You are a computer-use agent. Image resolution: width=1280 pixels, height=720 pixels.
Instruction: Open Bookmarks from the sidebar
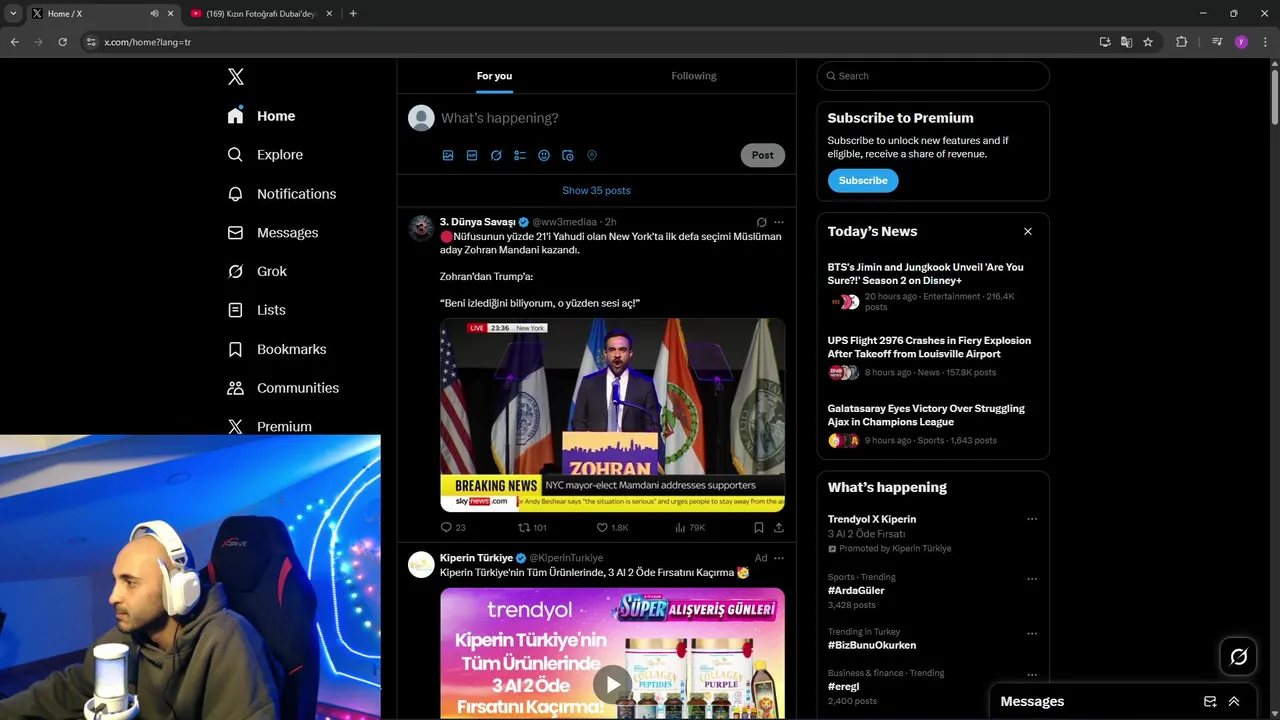point(276,349)
